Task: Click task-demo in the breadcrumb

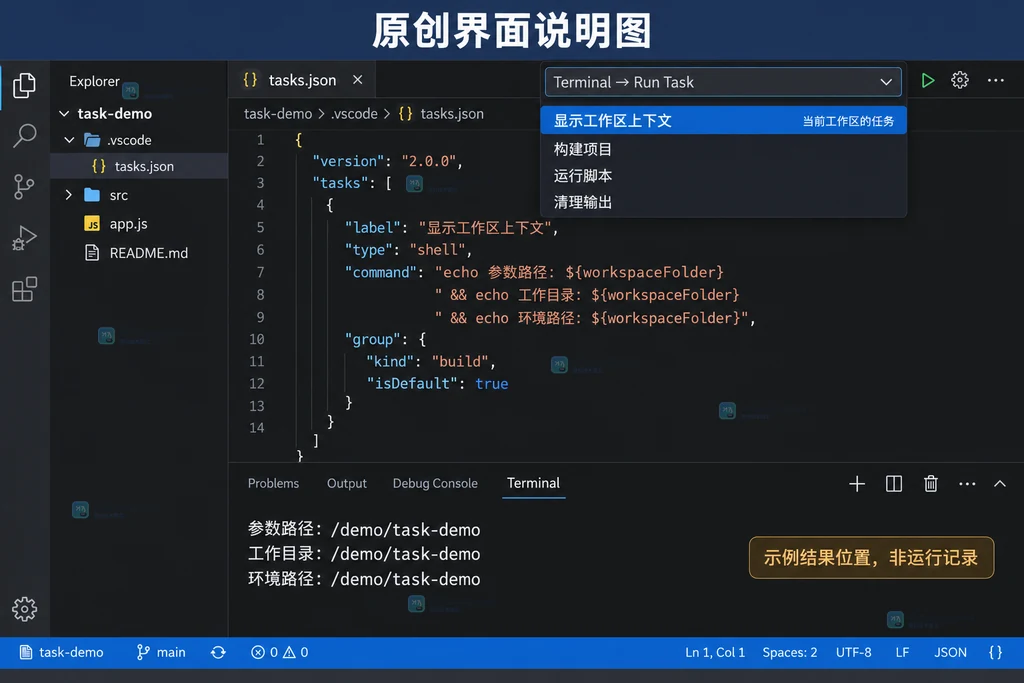Action: pos(278,114)
